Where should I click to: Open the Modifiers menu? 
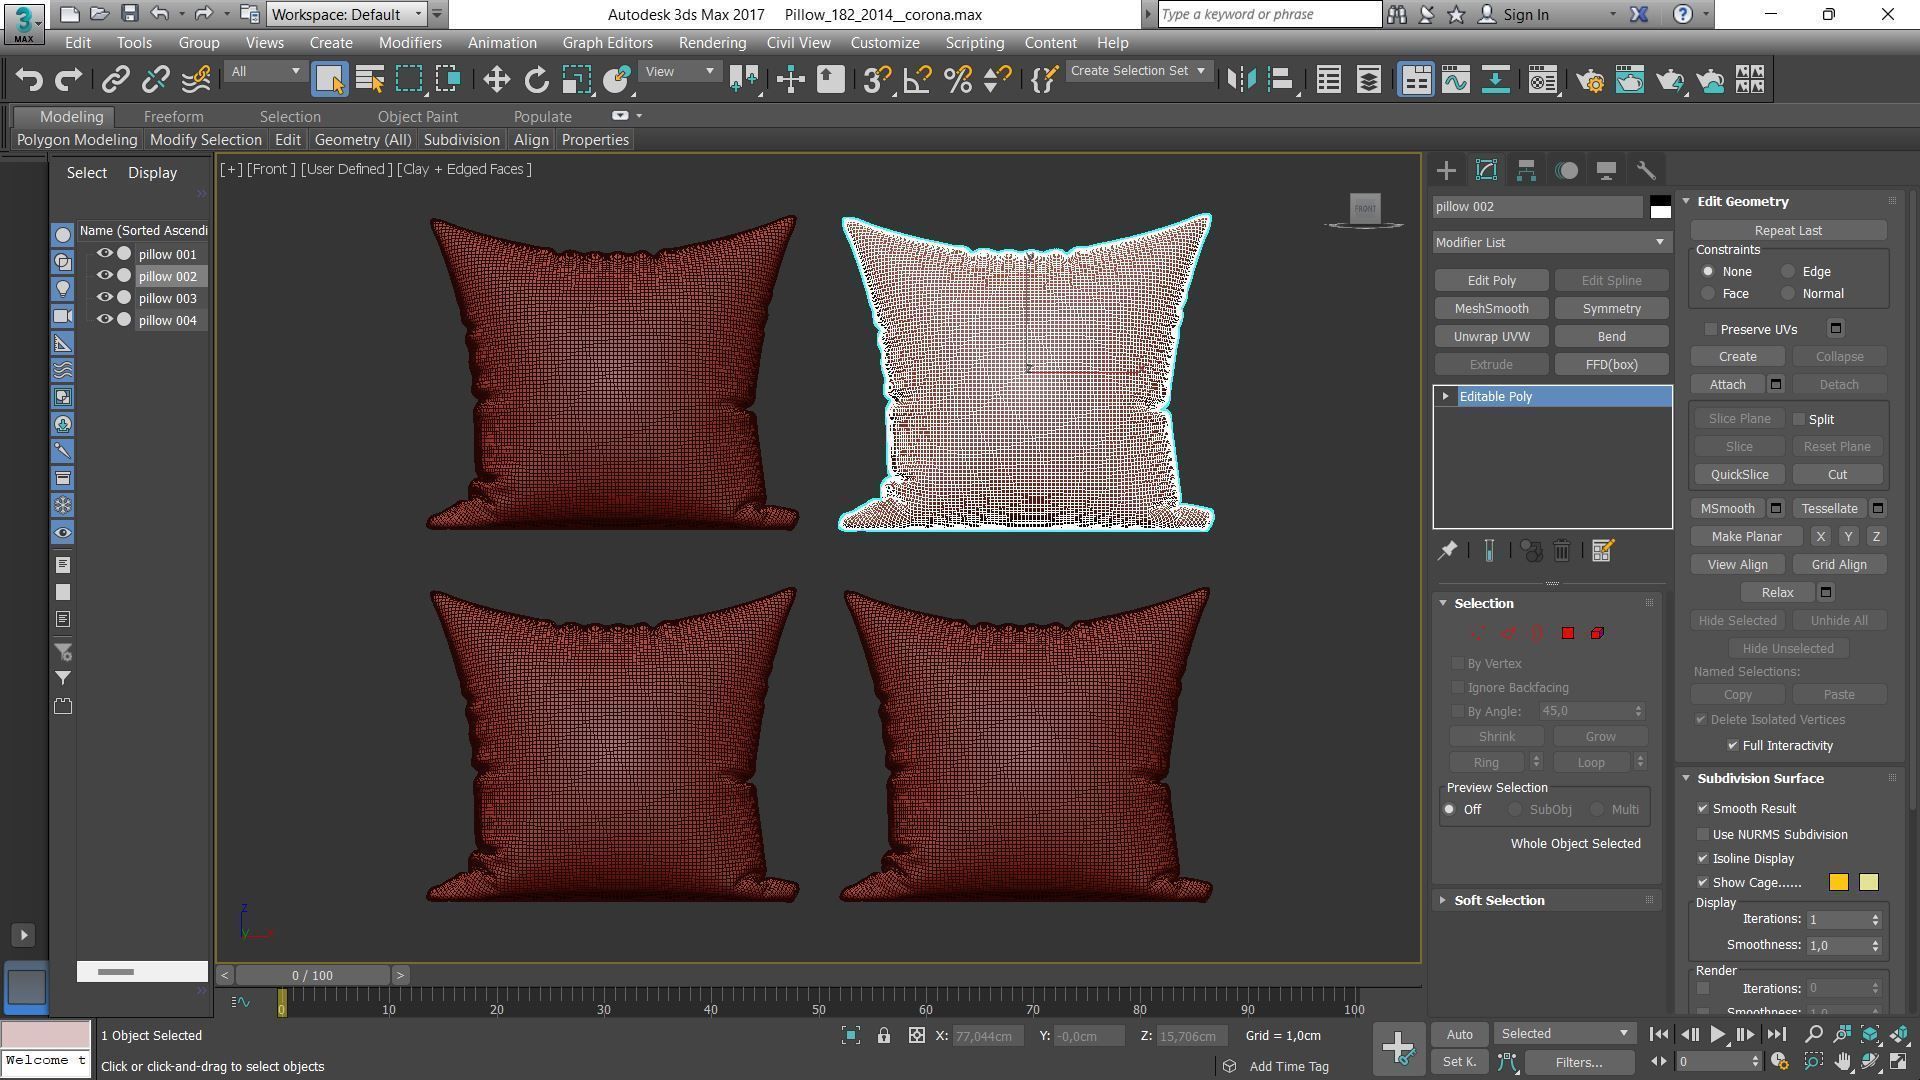[x=410, y=43]
